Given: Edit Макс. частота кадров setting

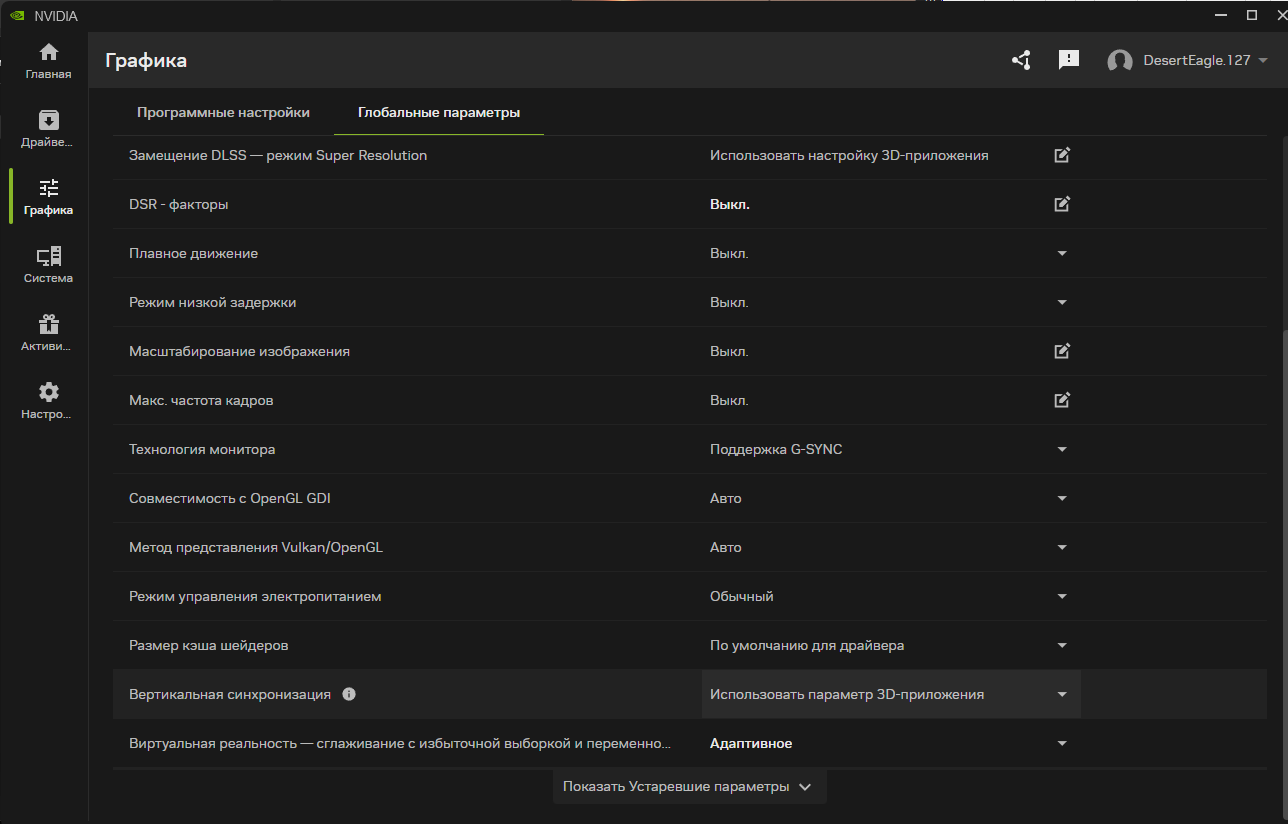Looking at the screenshot, I should coord(1062,400).
